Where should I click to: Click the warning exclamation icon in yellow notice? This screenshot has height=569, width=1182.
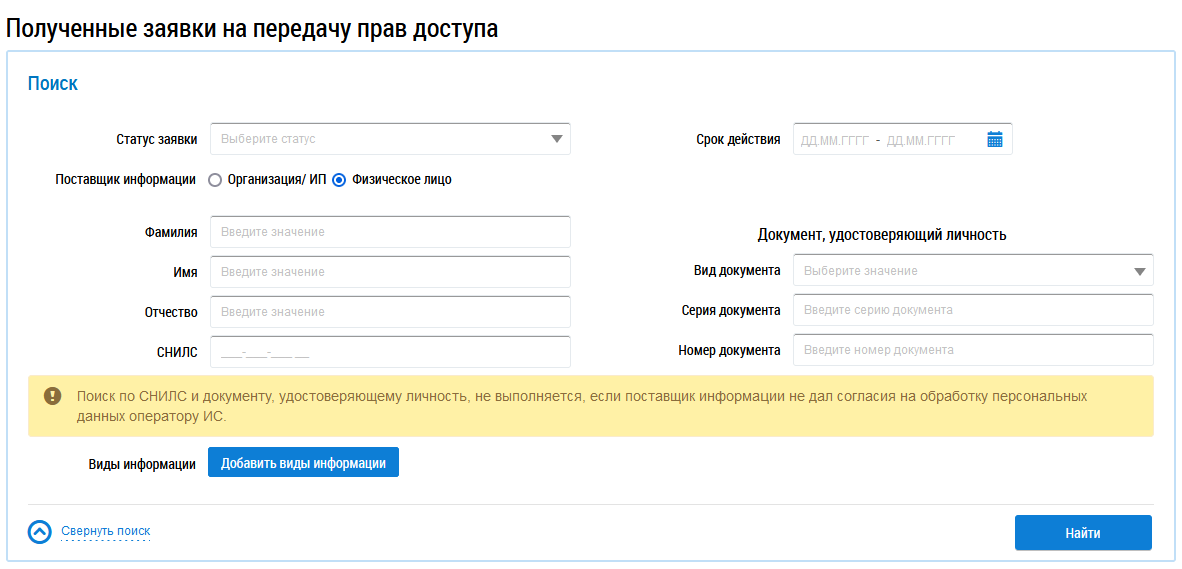click(x=52, y=396)
